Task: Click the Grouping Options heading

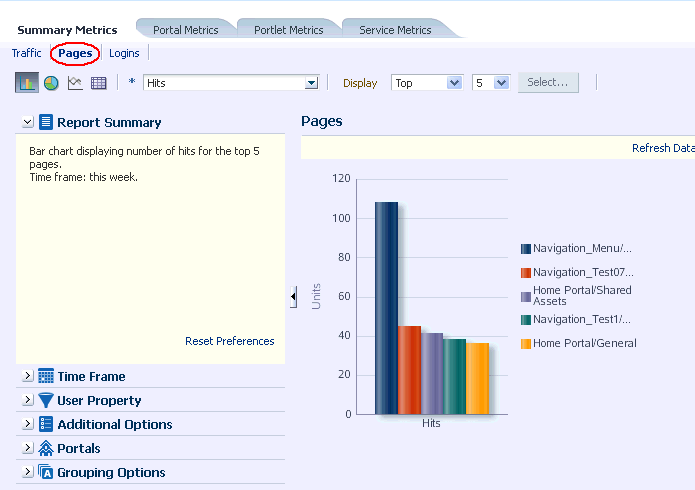Action: click(111, 472)
